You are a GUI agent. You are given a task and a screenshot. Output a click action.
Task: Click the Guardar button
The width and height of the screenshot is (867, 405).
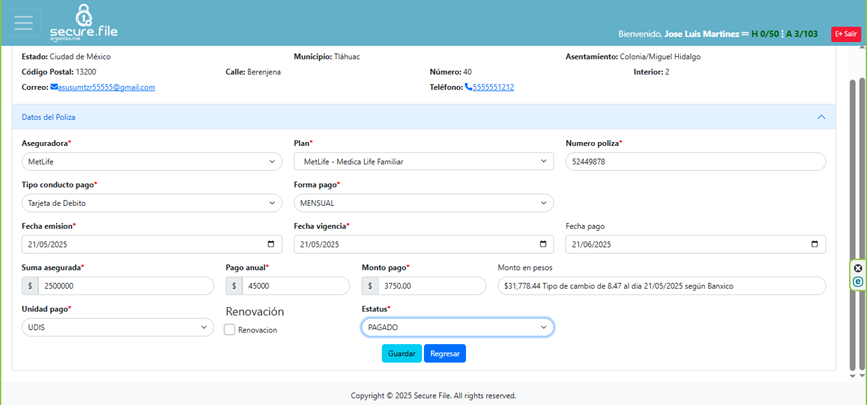click(401, 353)
